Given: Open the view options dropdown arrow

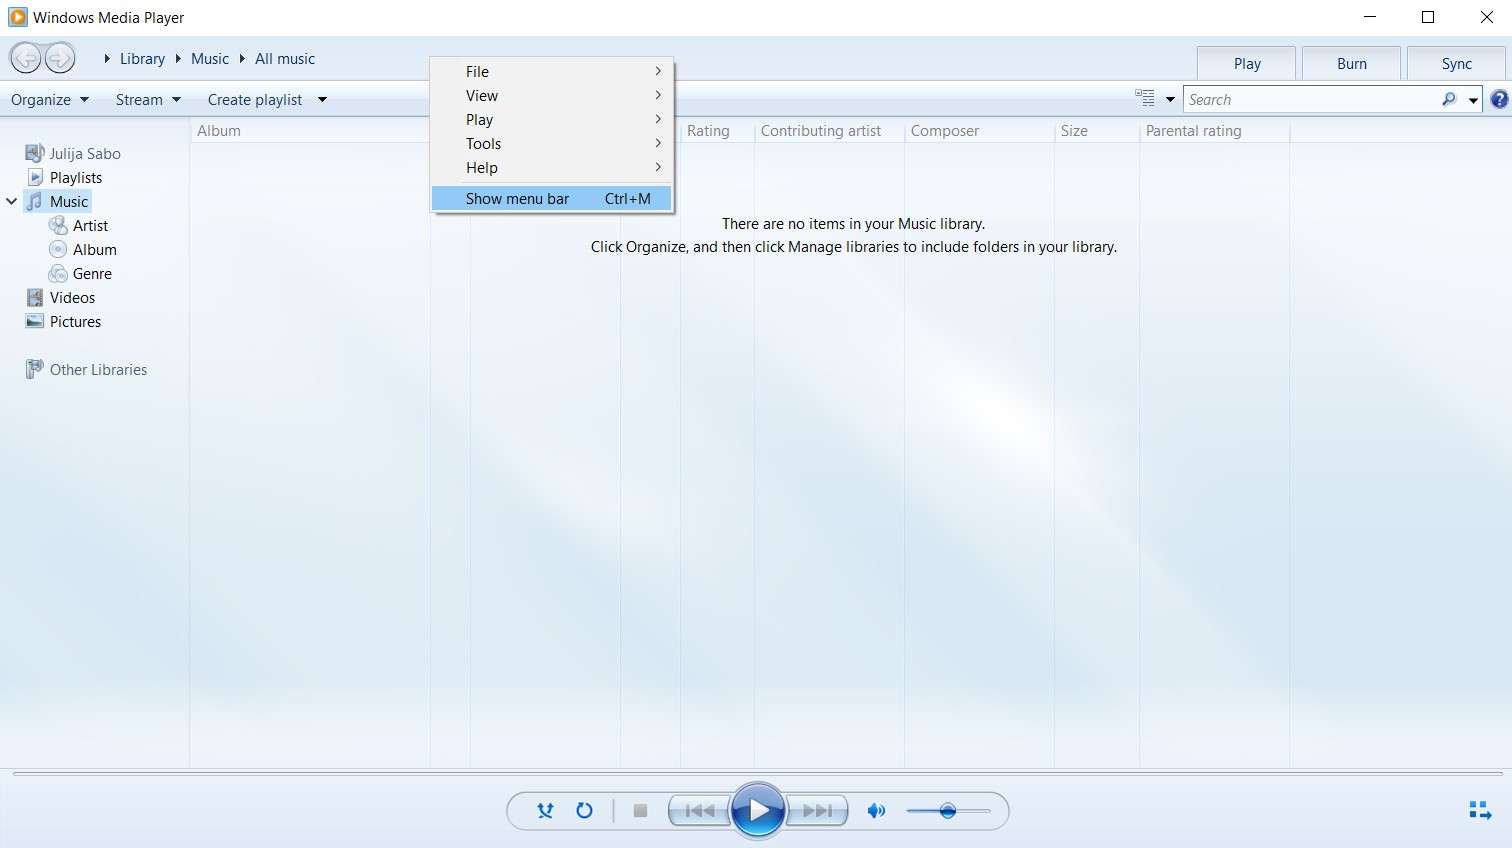Looking at the screenshot, I should [x=1170, y=99].
